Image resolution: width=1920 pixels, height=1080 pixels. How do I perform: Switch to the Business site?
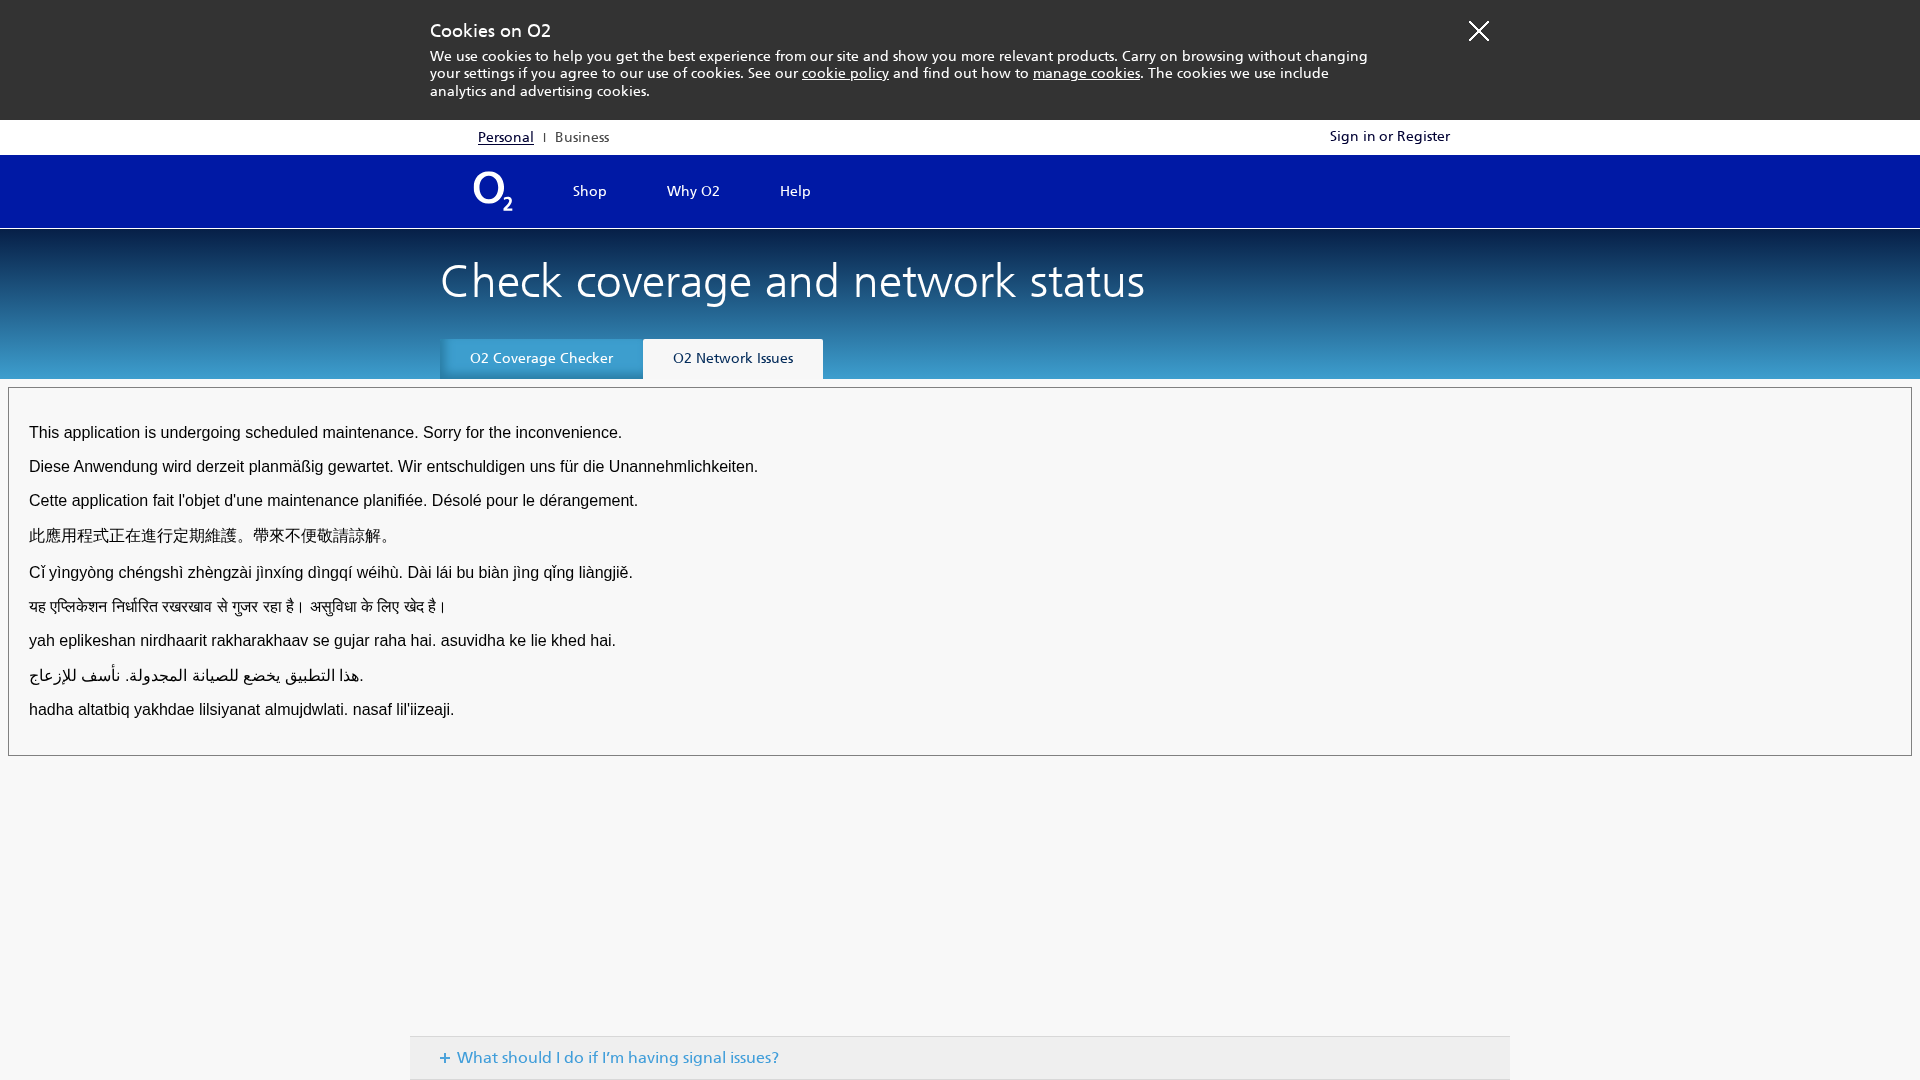point(582,137)
